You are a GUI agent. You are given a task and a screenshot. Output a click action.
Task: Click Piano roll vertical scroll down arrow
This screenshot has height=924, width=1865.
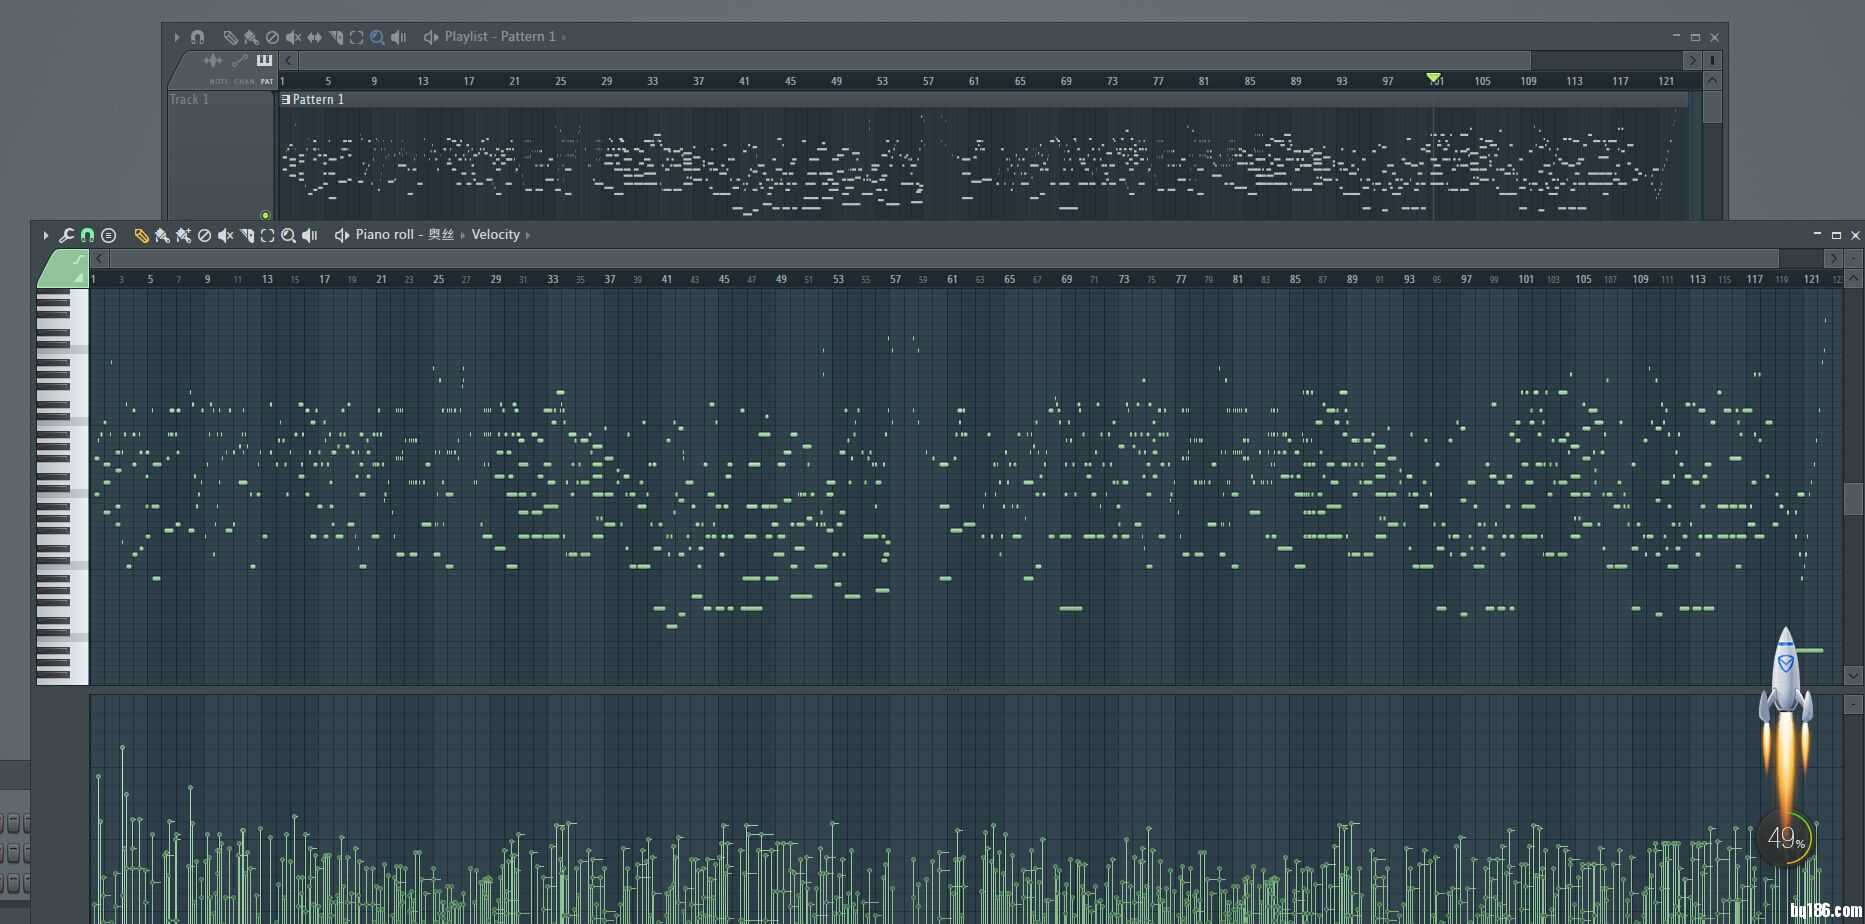coord(1853,676)
